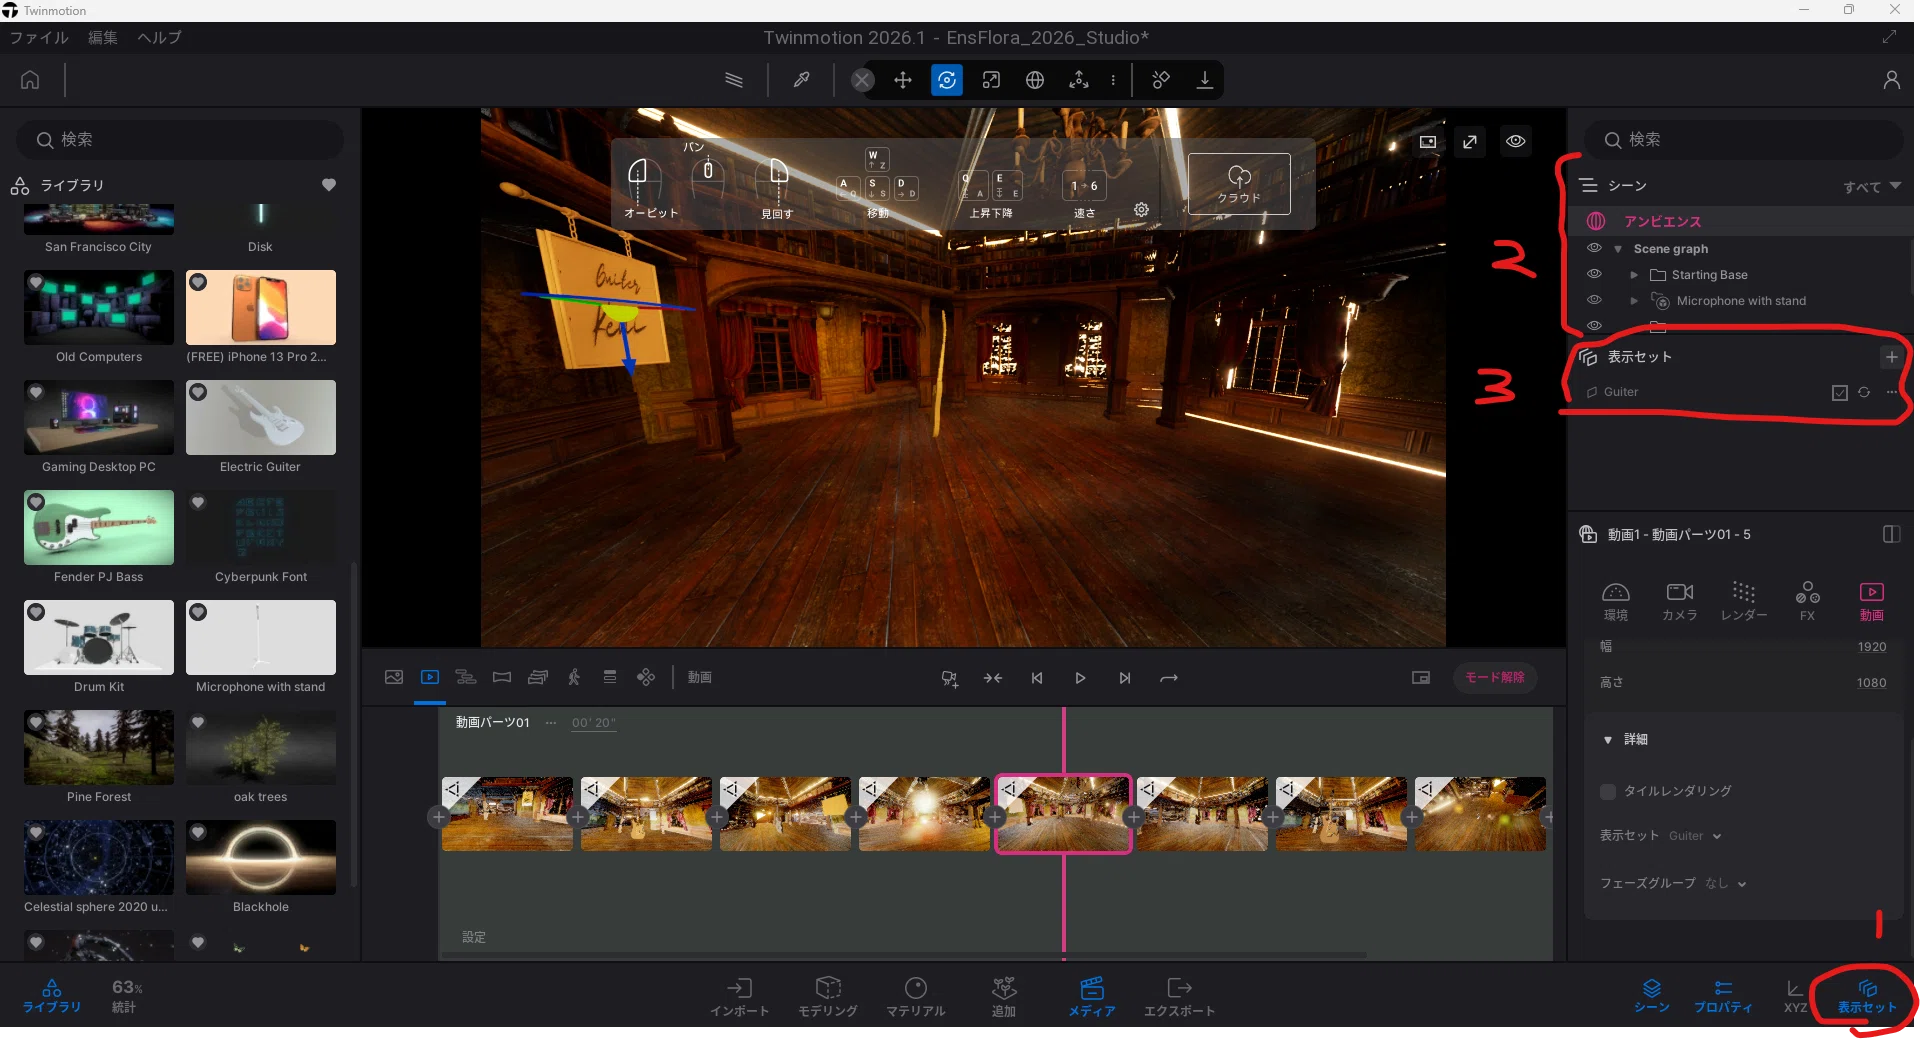The width and height of the screenshot is (1921, 1039).
Task: Collapse the Scene graph tree
Action: coord(1618,249)
